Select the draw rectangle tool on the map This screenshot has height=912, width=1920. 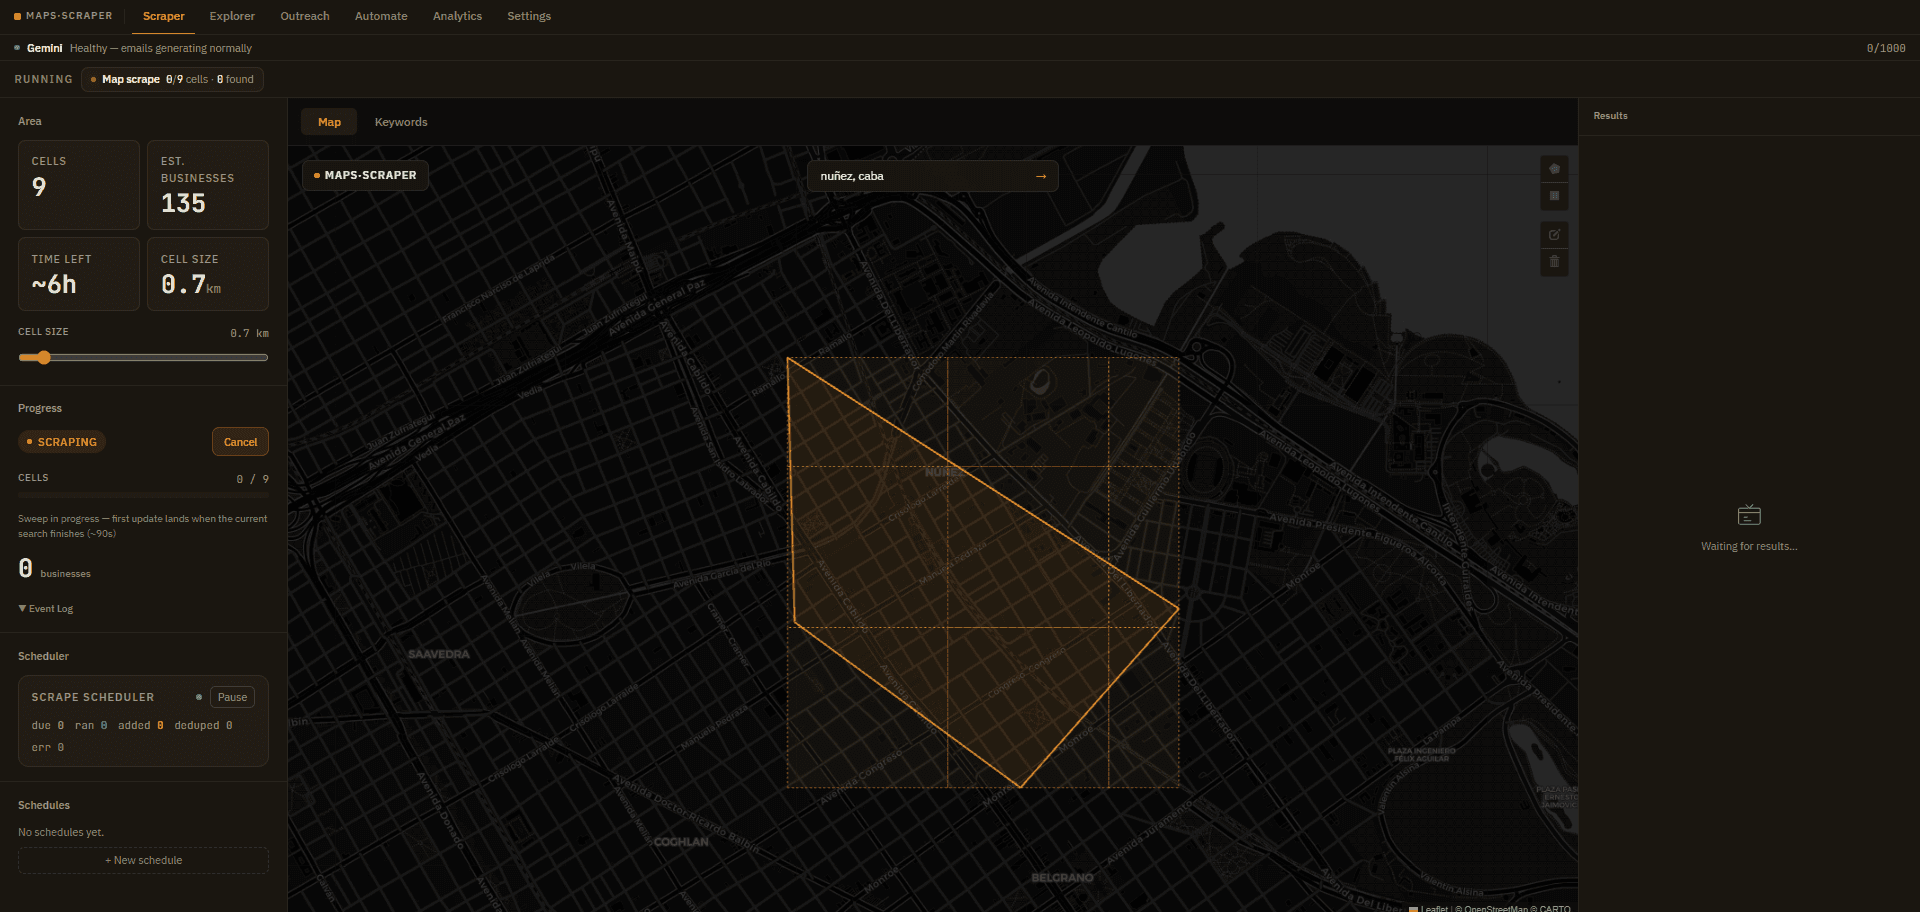point(1554,196)
